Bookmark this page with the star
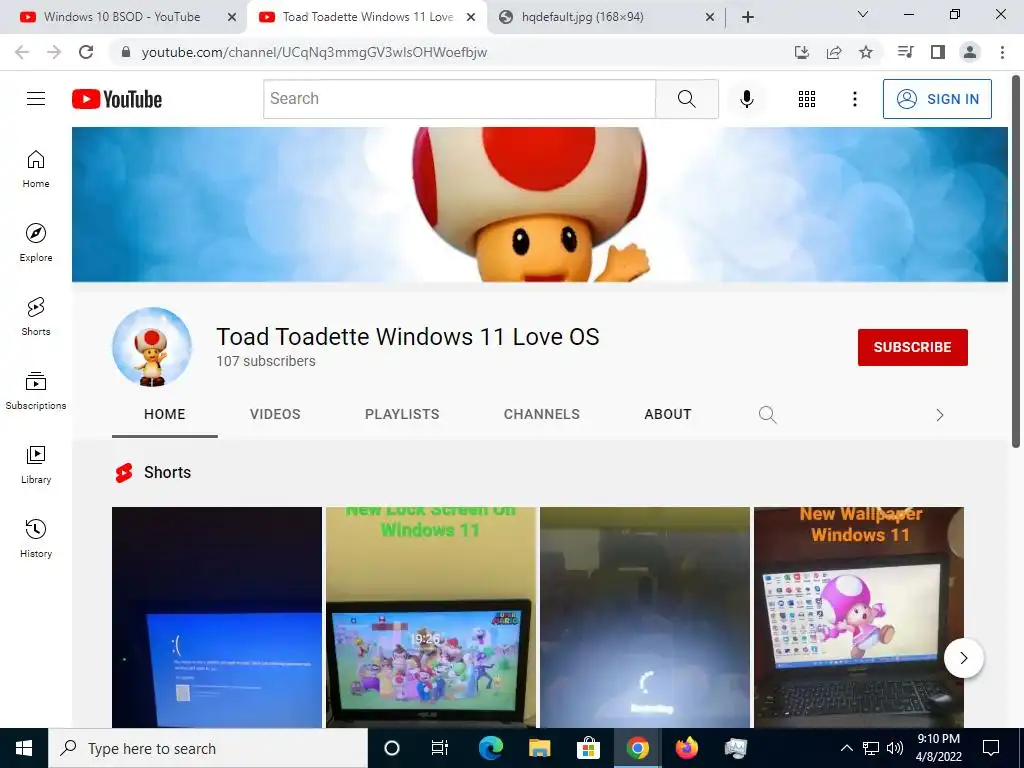This screenshot has height=768, width=1024. pyautogui.click(x=865, y=52)
